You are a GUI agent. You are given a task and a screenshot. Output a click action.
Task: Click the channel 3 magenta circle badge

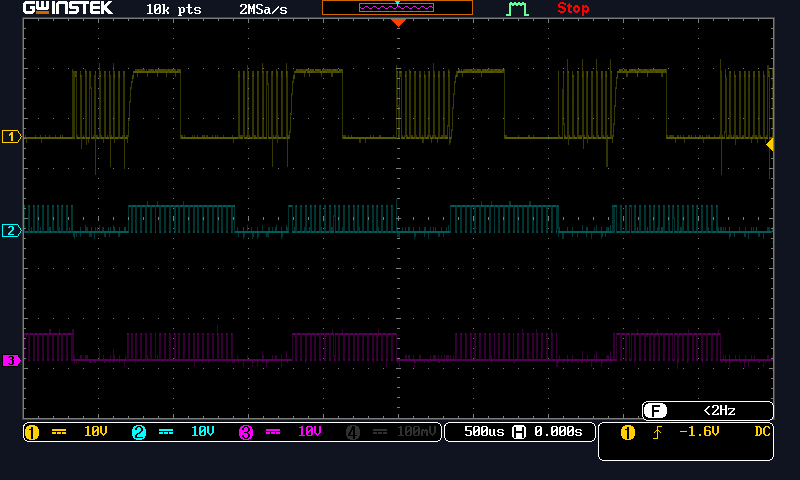point(246,433)
